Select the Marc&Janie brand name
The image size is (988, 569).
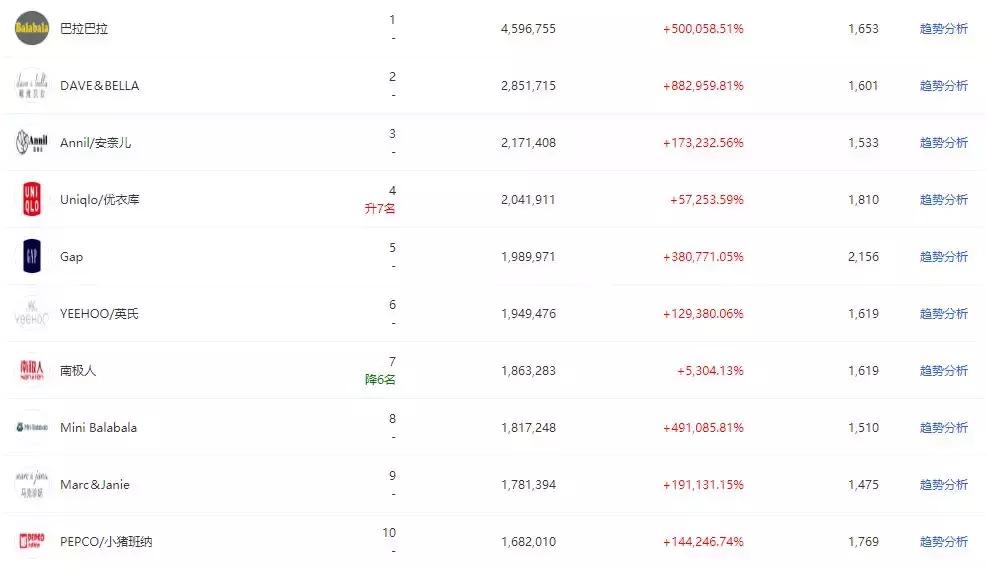coord(95,485)
